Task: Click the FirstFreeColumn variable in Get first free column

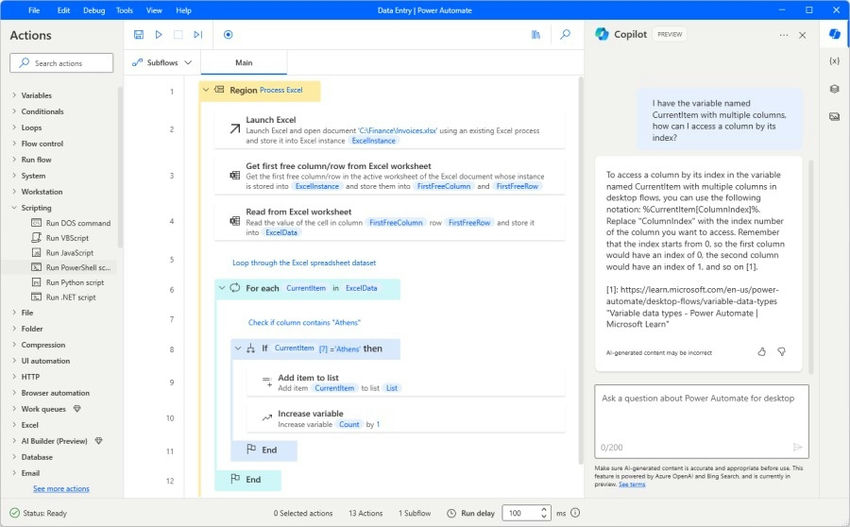Action: (443, 186)
